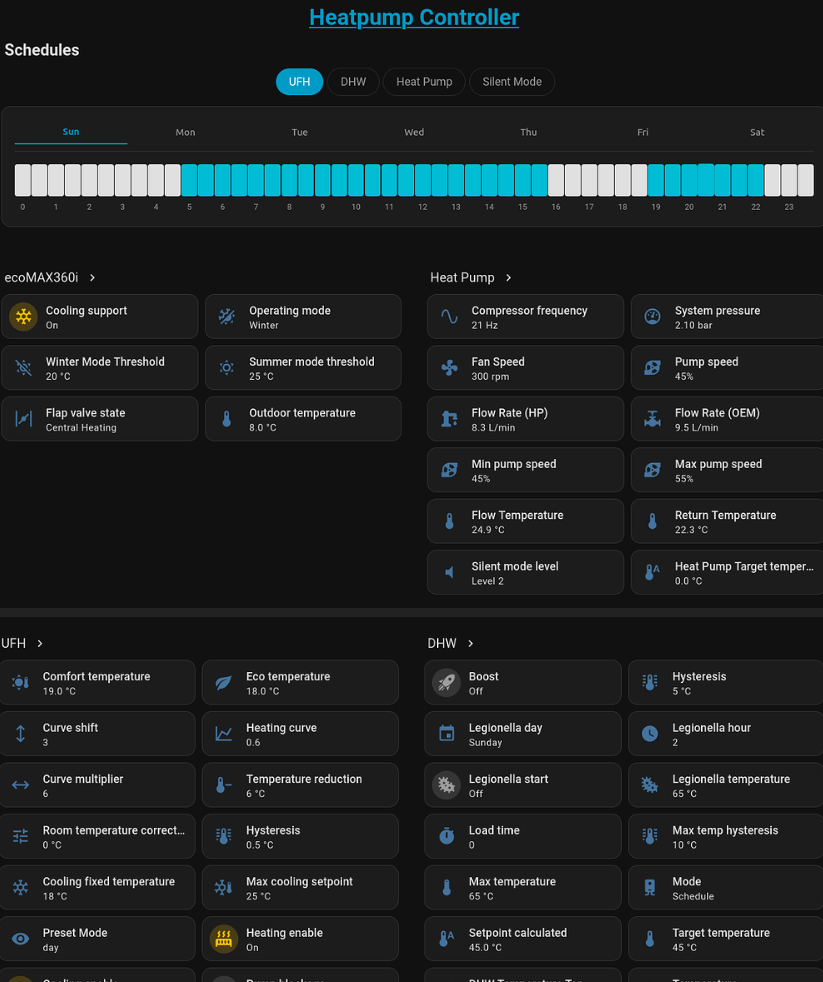Image resolution: width=823 pixels, height=982 pixels.
Task: Click the Legionella day calendar icon
Action: pyautogui.click(x=446, y=734)
